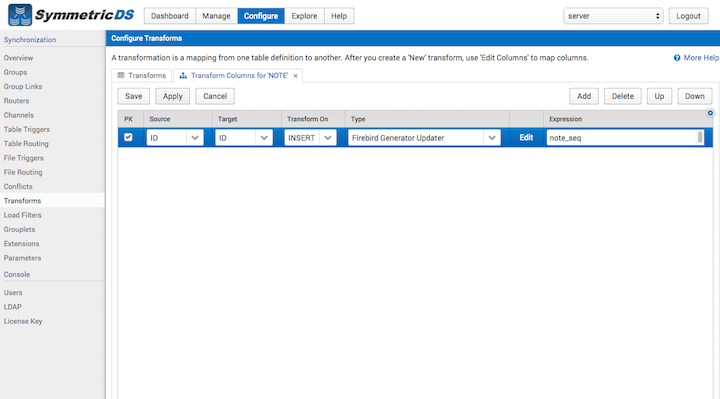Switch to the Explore menu tab
Viewport: 720px width, 399px height.
coord(304,16)
